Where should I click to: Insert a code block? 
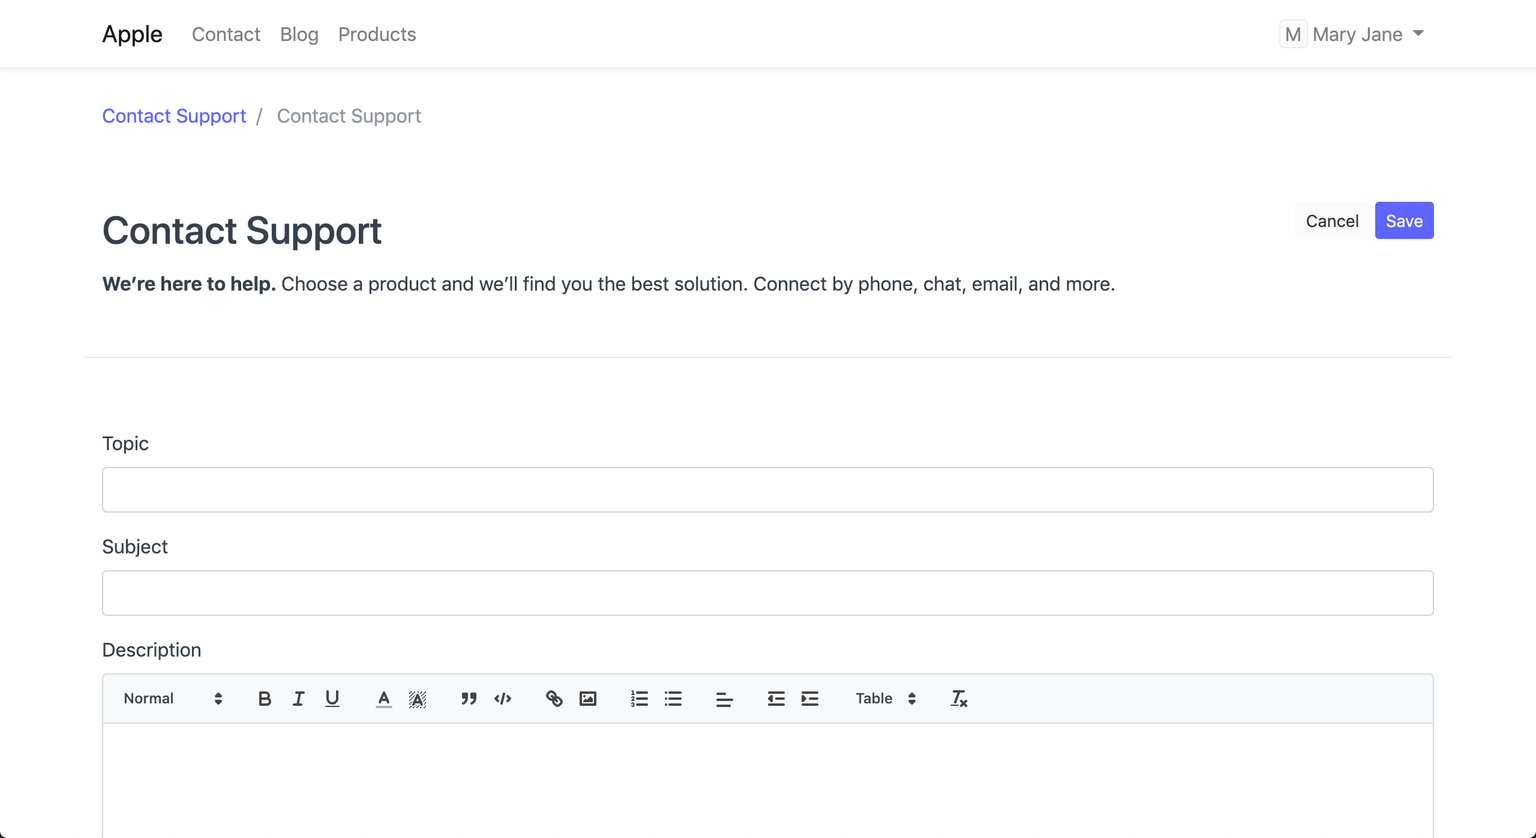point(502,699)
